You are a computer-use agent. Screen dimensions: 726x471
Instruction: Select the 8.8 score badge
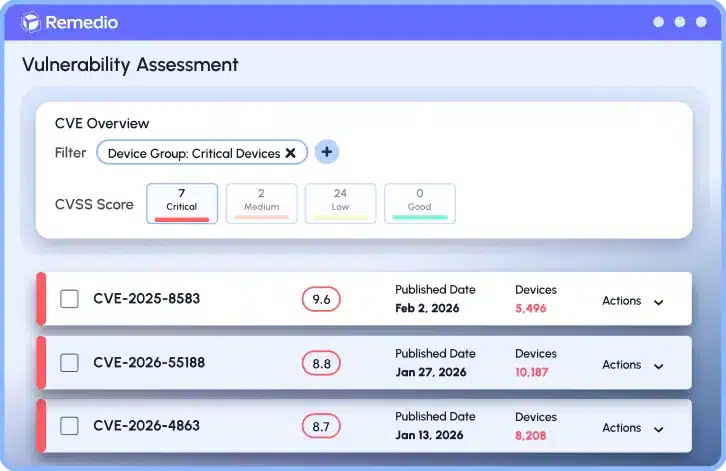point(321,364)
